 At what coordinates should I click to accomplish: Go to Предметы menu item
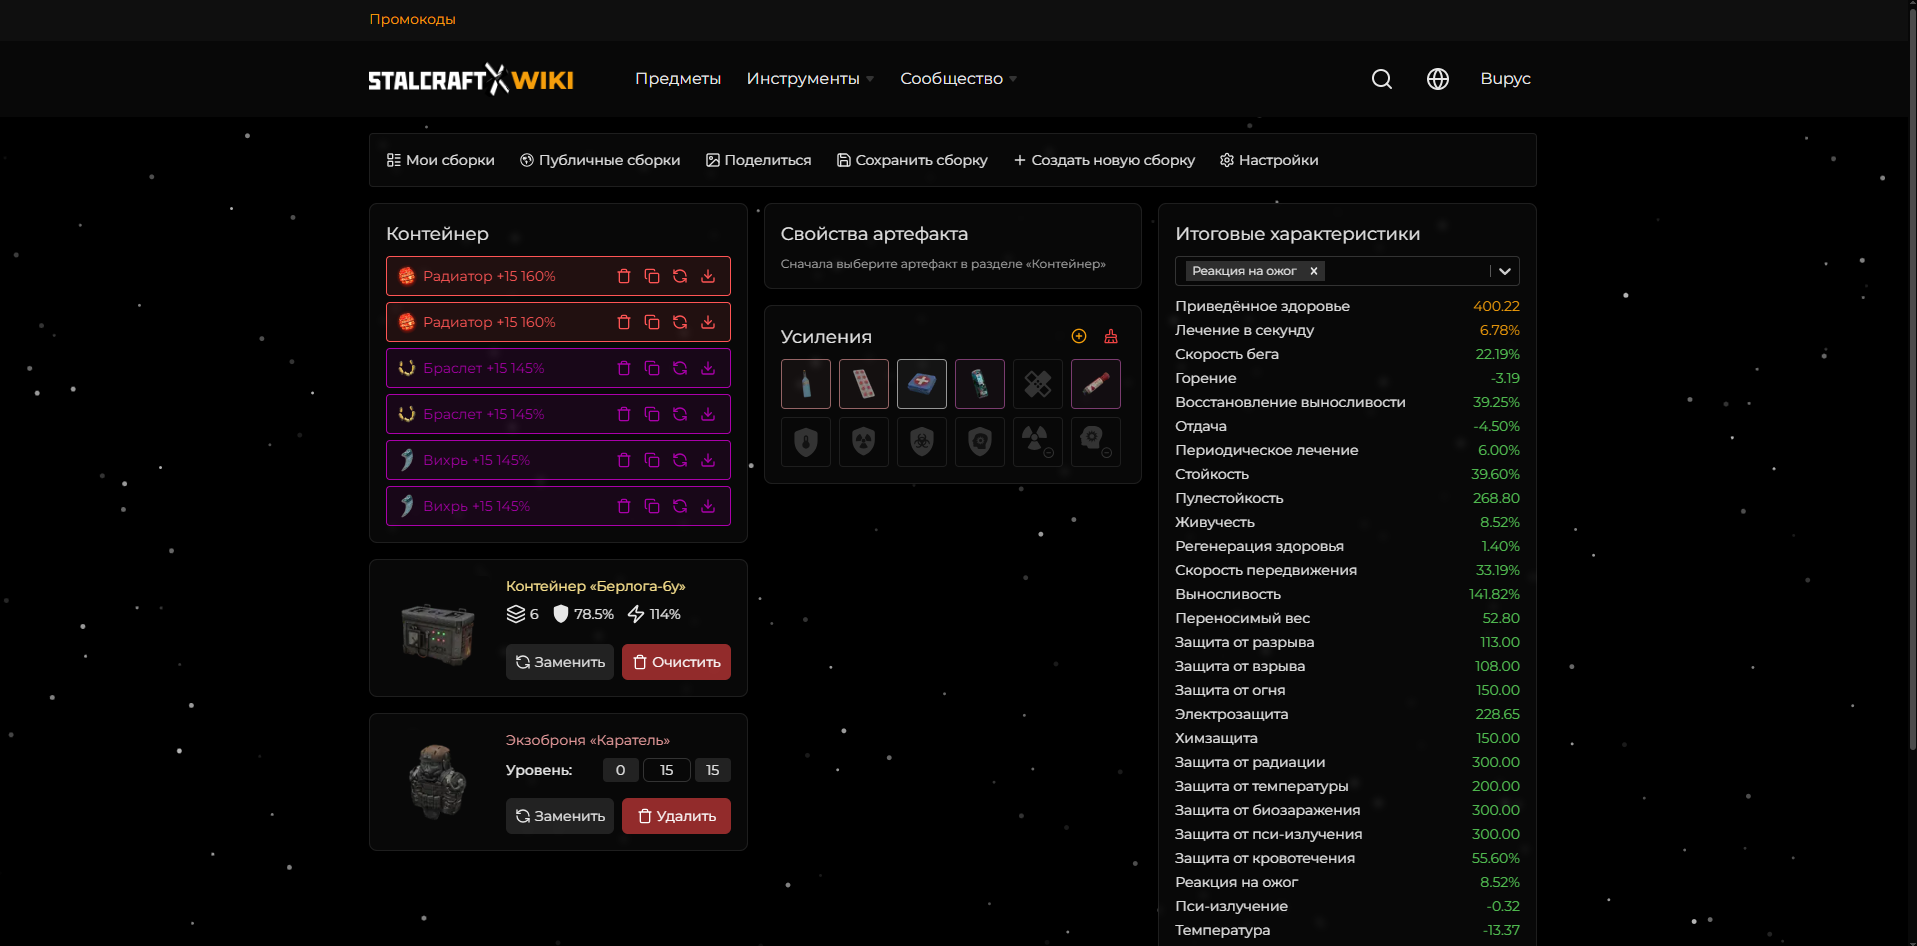678,78
